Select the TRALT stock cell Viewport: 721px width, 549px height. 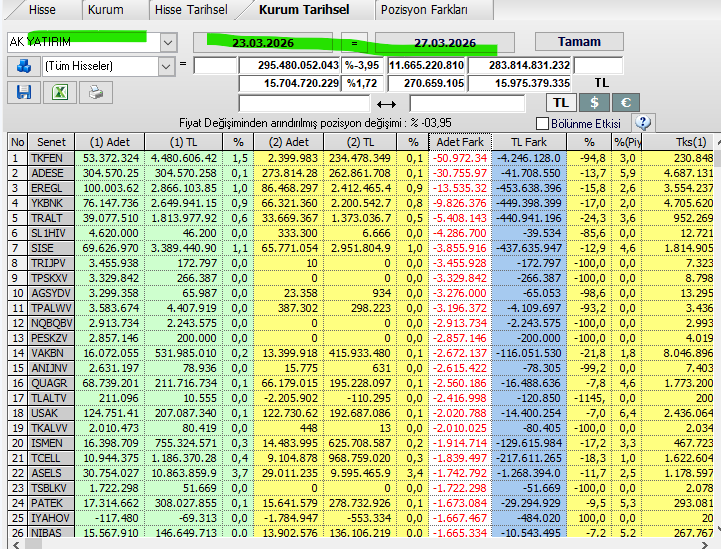pos(51,218)
